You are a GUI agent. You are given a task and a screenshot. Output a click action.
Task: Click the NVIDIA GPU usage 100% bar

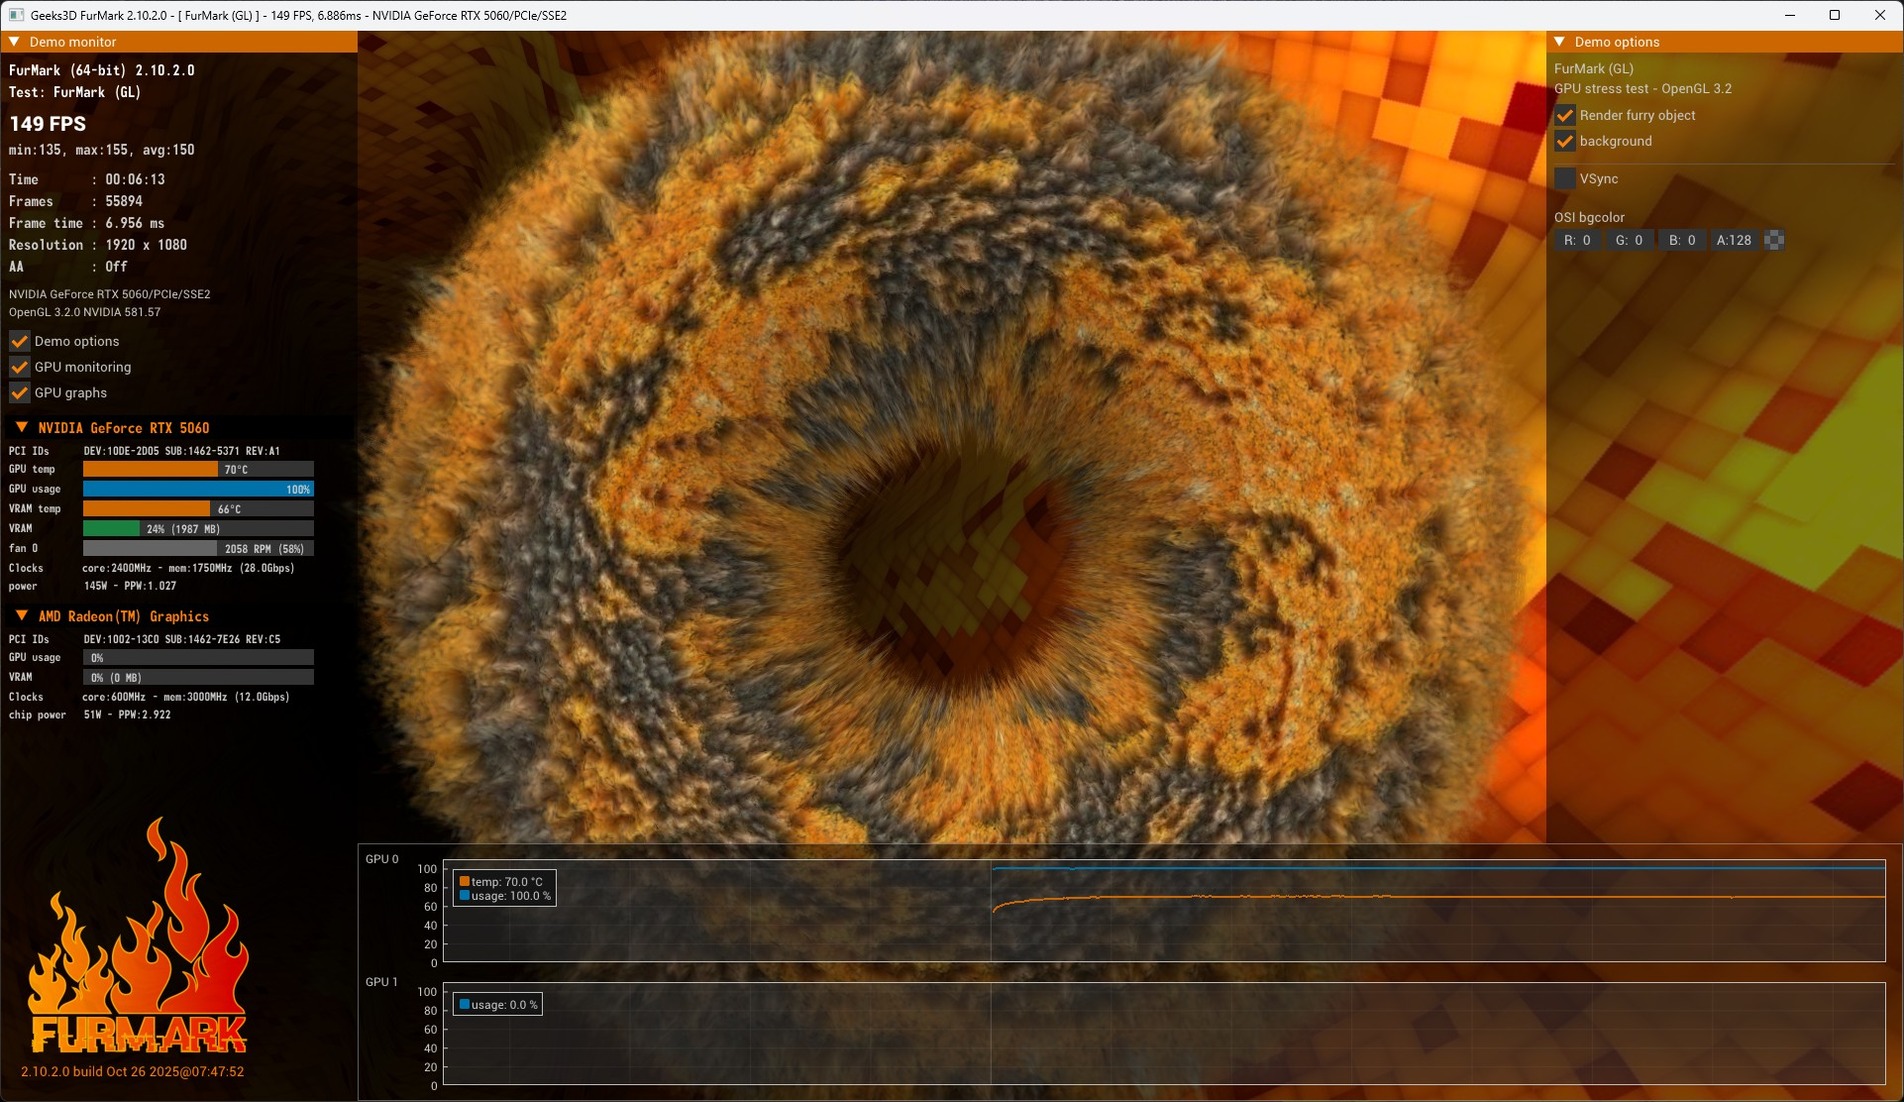[x=198, y=489]
